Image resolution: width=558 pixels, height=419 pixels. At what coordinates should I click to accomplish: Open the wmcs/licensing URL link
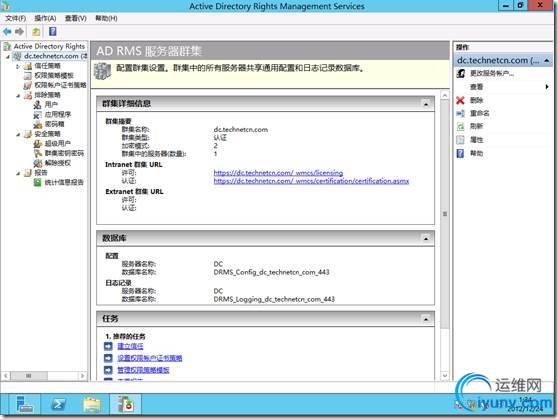278,173
